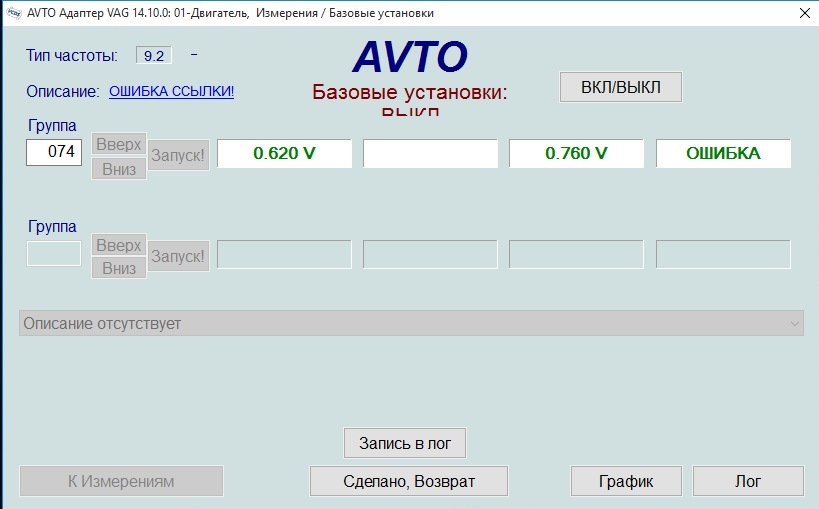Click the empty second group number field
Screen dimensions: 819x509
tap(54, 253)
